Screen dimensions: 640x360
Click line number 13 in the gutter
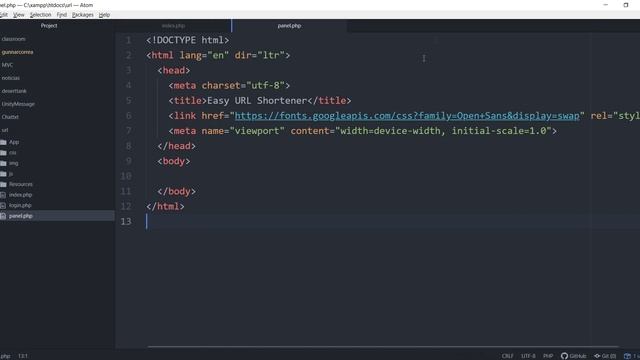(x=126, y=222)
